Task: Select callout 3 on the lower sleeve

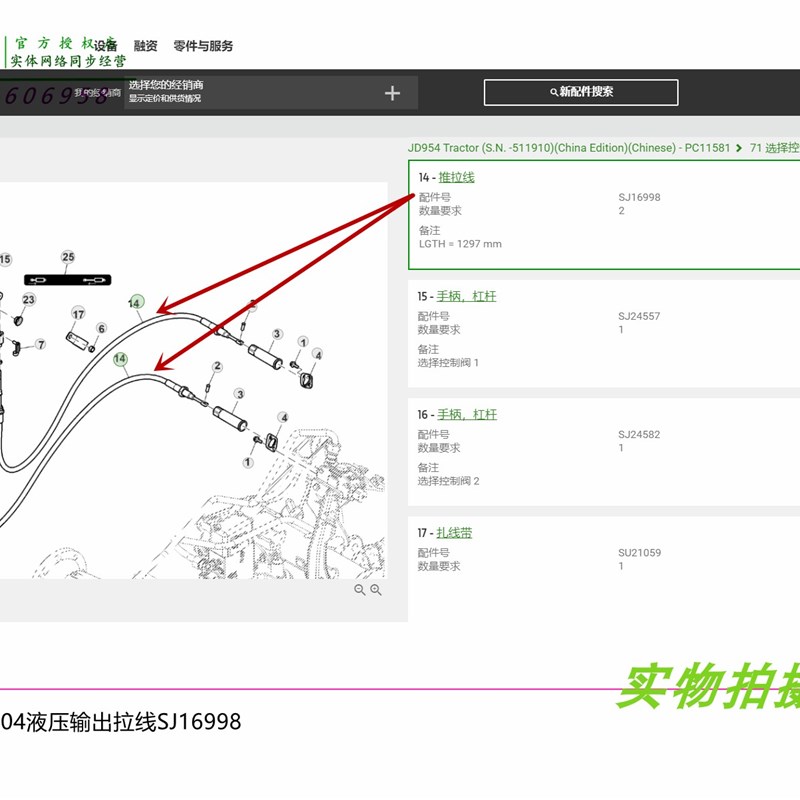Action: pos(240,394)
